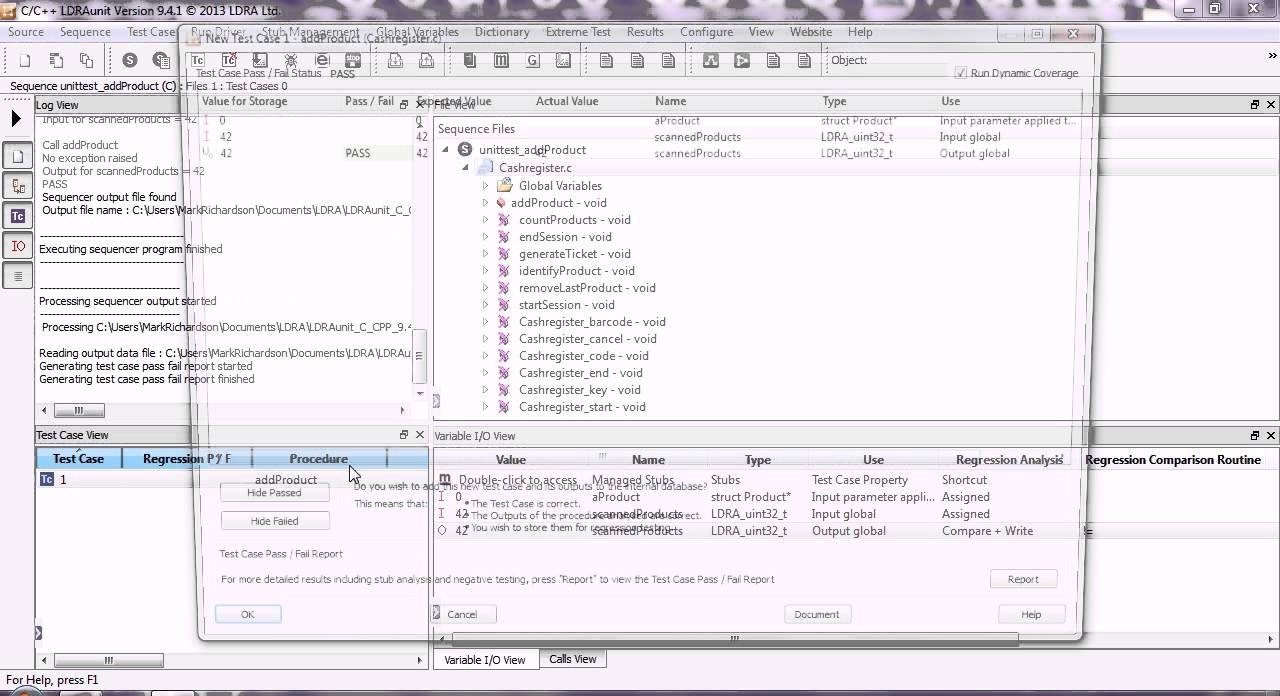This screenshot has height=696, width=1280.
Task: Expand the removeLastProduct - void node
Action: point(486,288)
